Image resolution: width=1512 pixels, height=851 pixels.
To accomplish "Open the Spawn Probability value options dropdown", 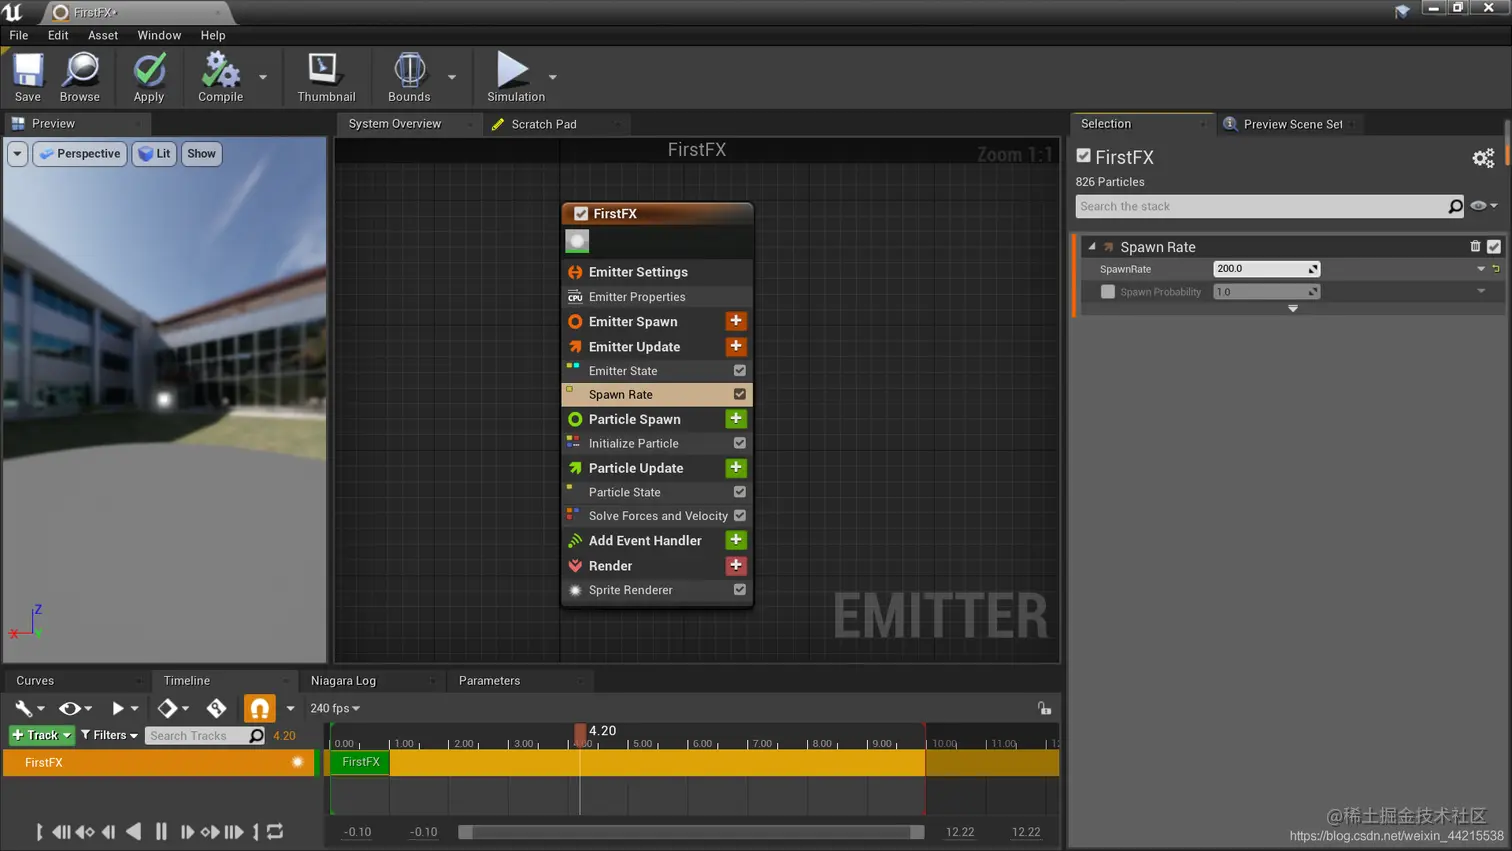I will [x=1481, y=292].
